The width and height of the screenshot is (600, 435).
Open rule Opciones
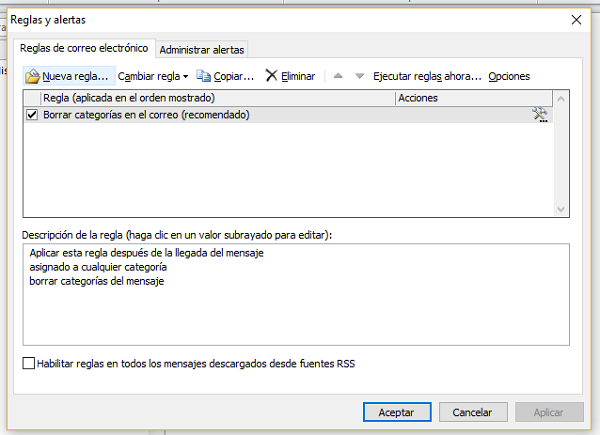click(x=509, y=76)
